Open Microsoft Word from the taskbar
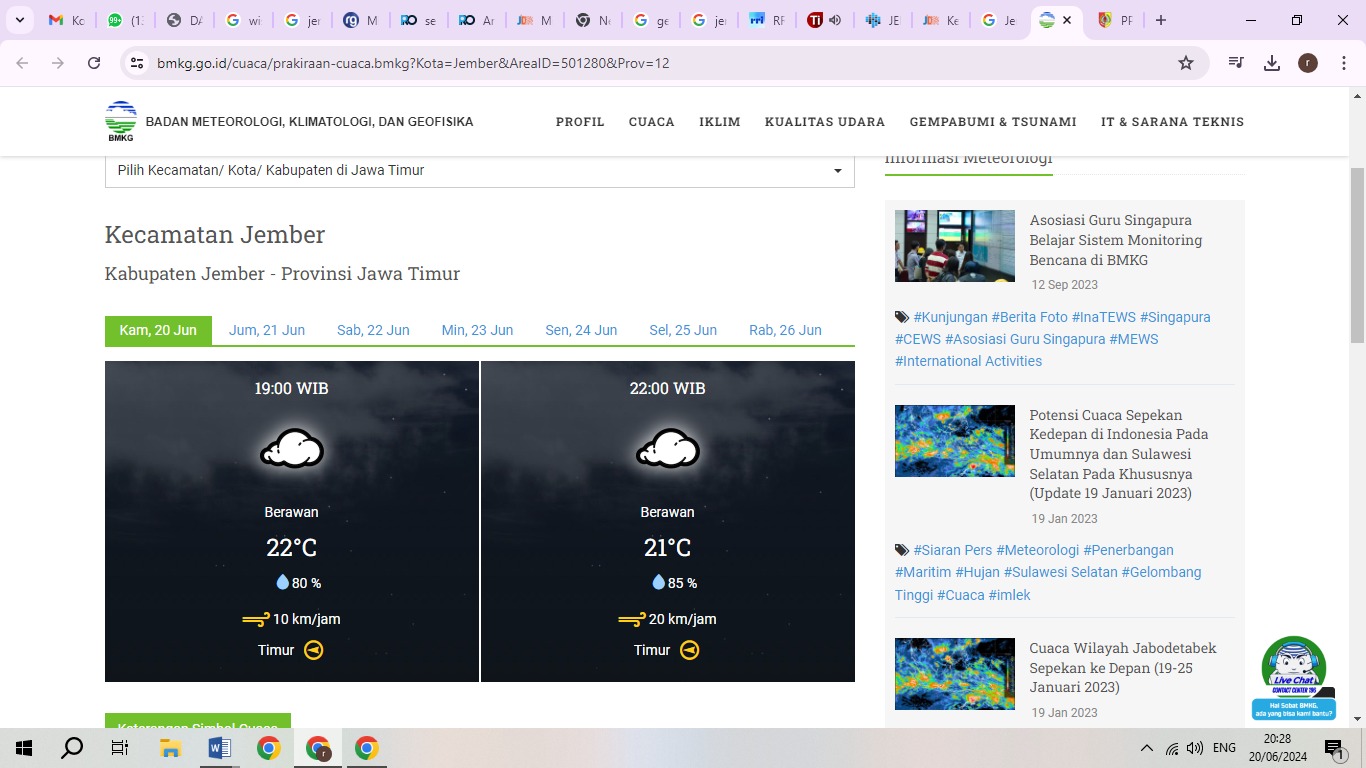This screenshot has height=768, width=1366. pos(219,748)
